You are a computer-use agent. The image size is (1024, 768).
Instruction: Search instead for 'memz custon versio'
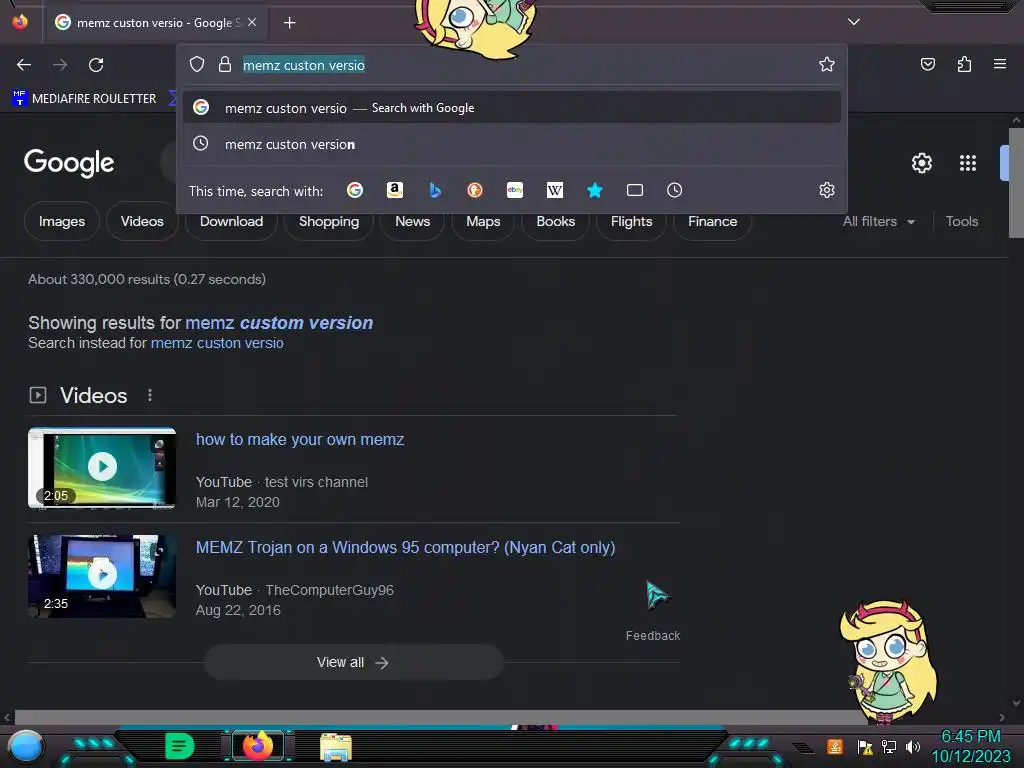217,343
